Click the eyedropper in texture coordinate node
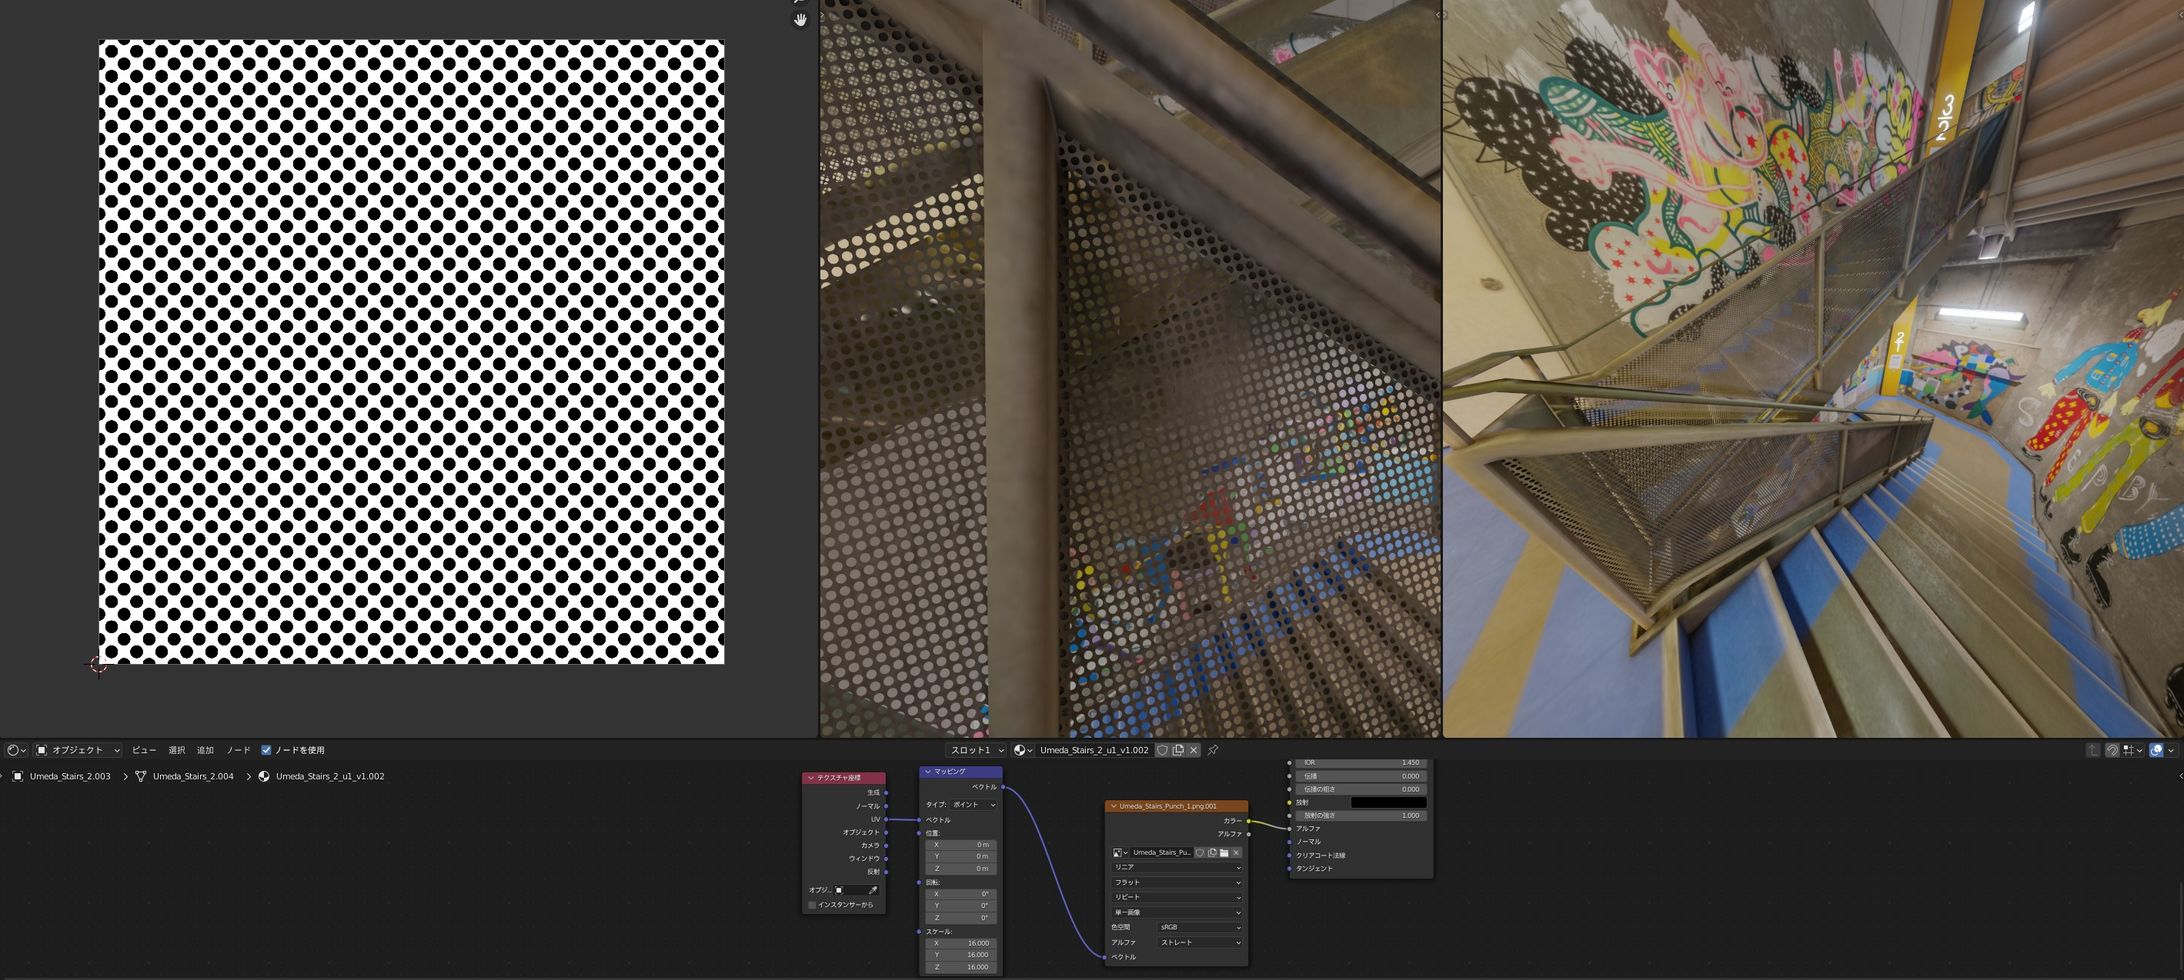This screenshot has height=980, width=2184. [x=872, y=890]
